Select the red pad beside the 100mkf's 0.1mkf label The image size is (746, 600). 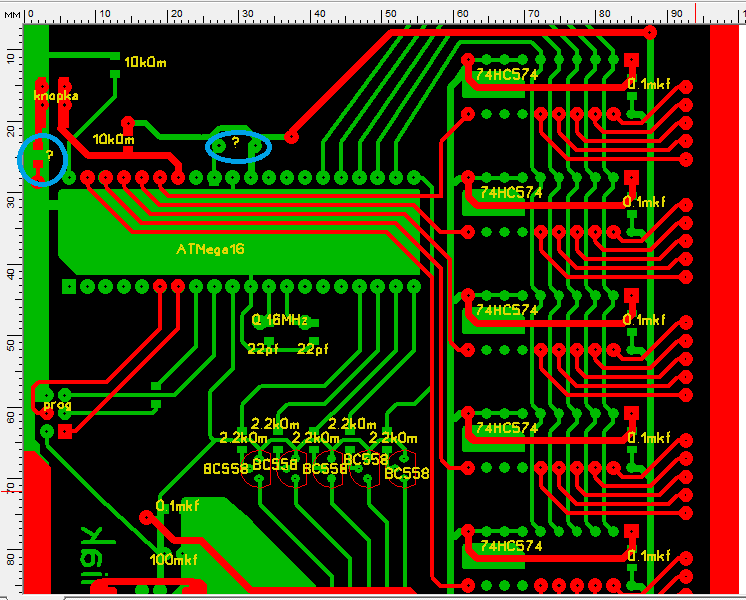(x=147, y=517)
